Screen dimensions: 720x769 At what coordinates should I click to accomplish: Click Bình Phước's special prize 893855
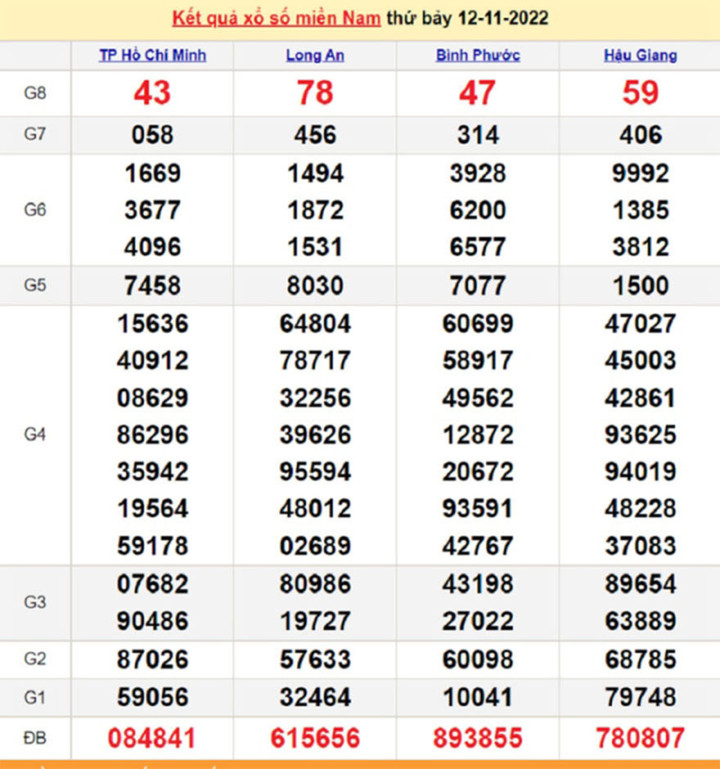[477, 738]
